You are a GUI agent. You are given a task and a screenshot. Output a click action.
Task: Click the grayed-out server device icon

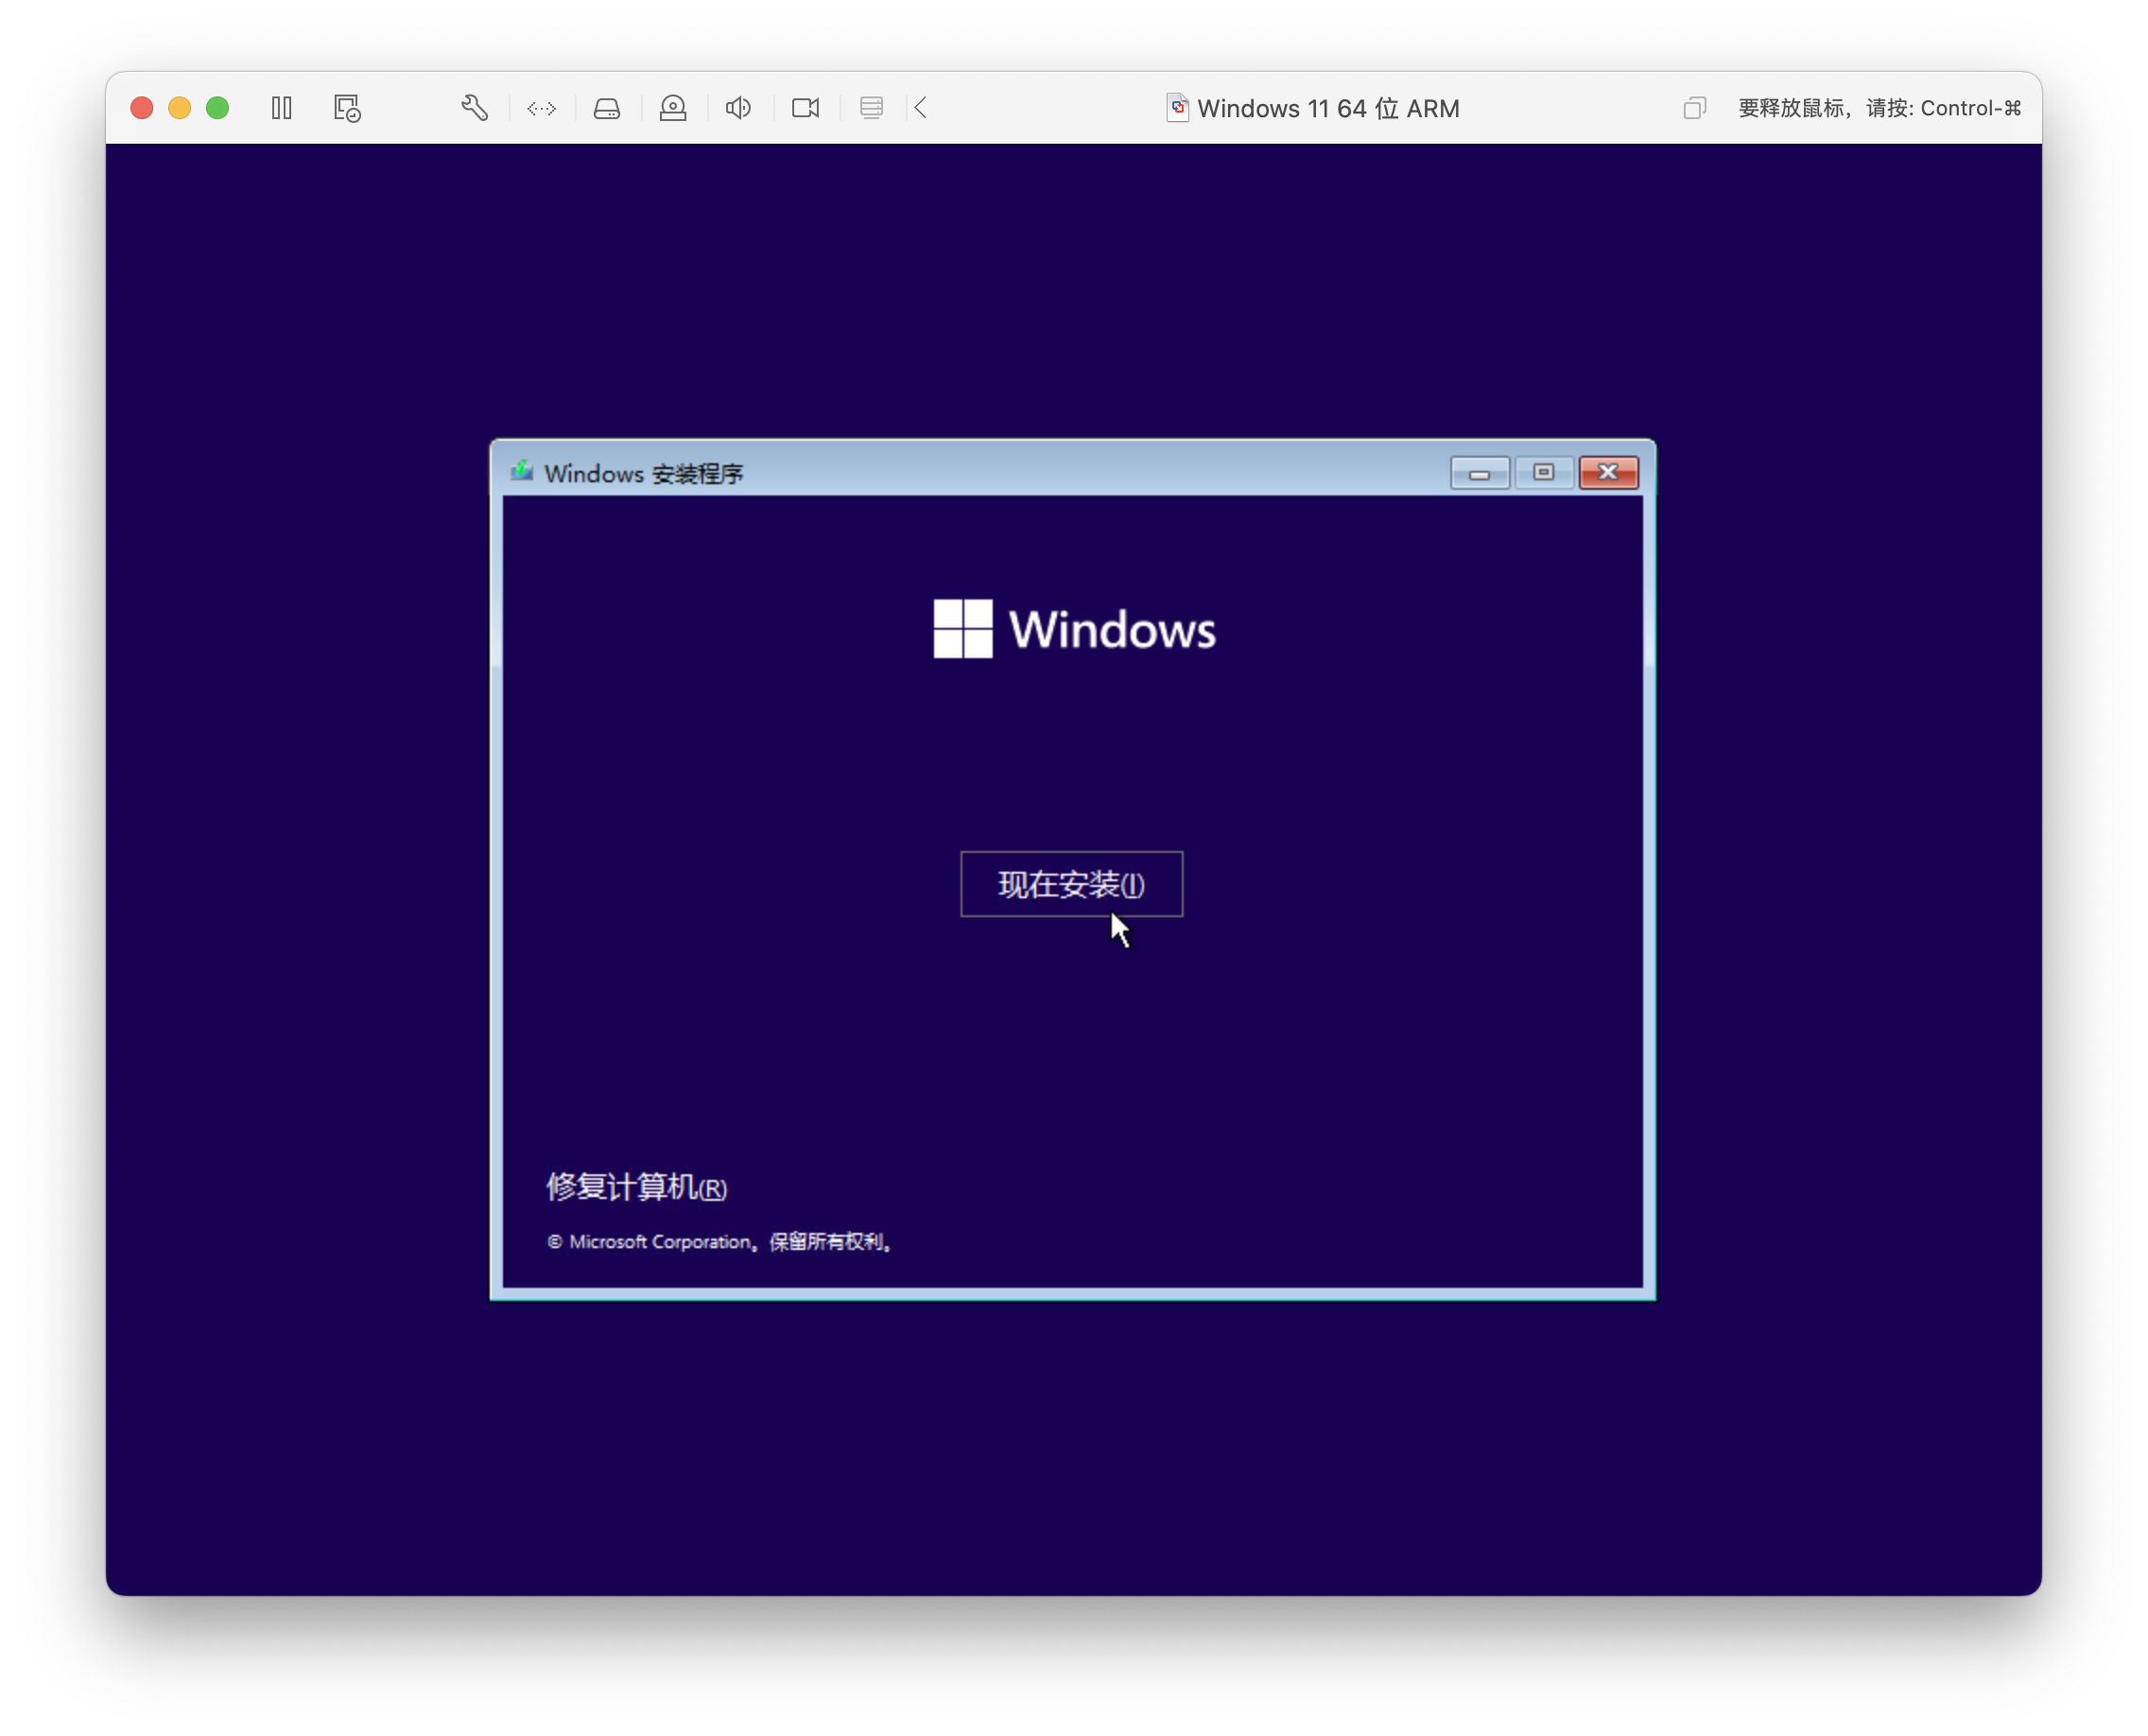(x=871, y=108)
